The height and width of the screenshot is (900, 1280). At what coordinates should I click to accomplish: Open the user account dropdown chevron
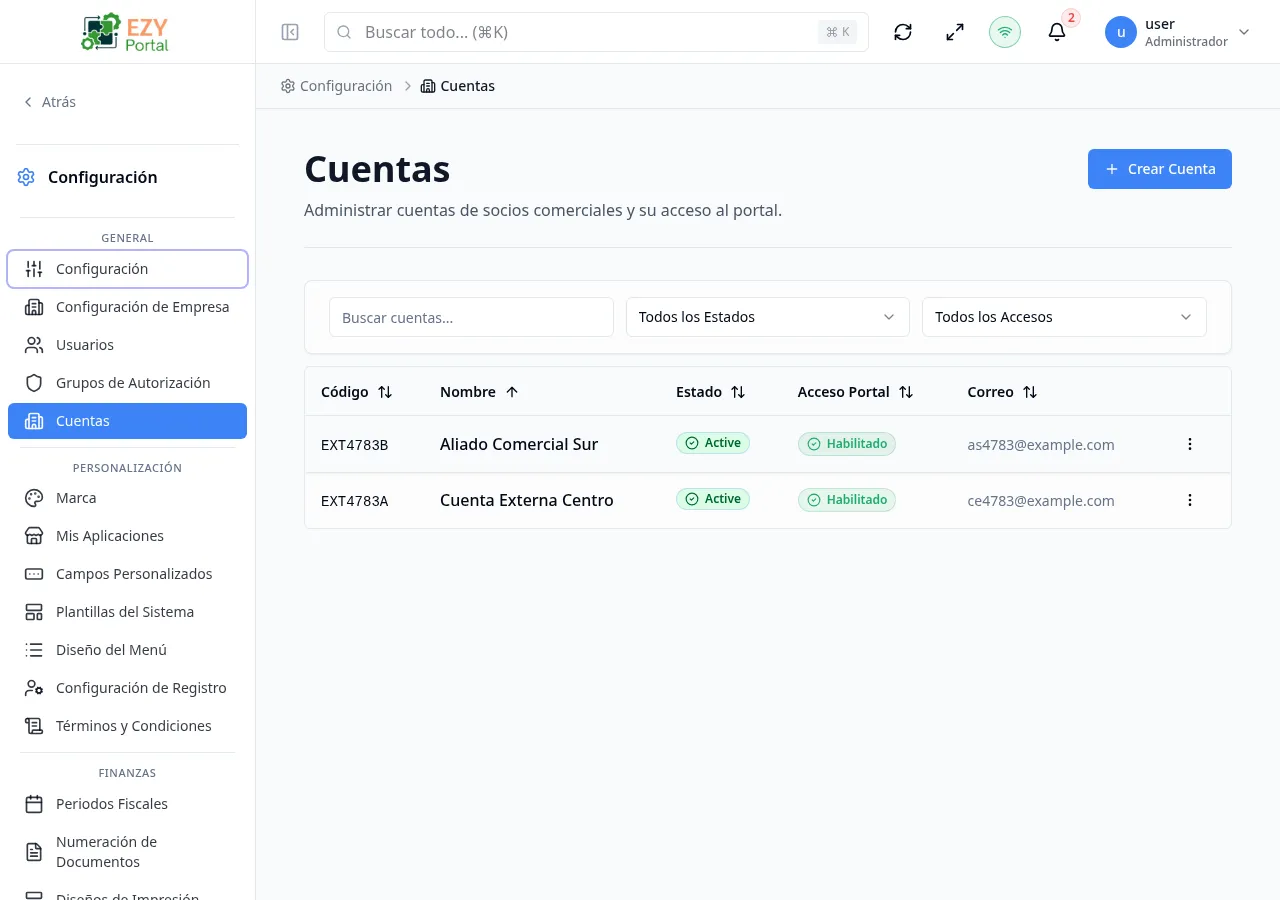1244,32
